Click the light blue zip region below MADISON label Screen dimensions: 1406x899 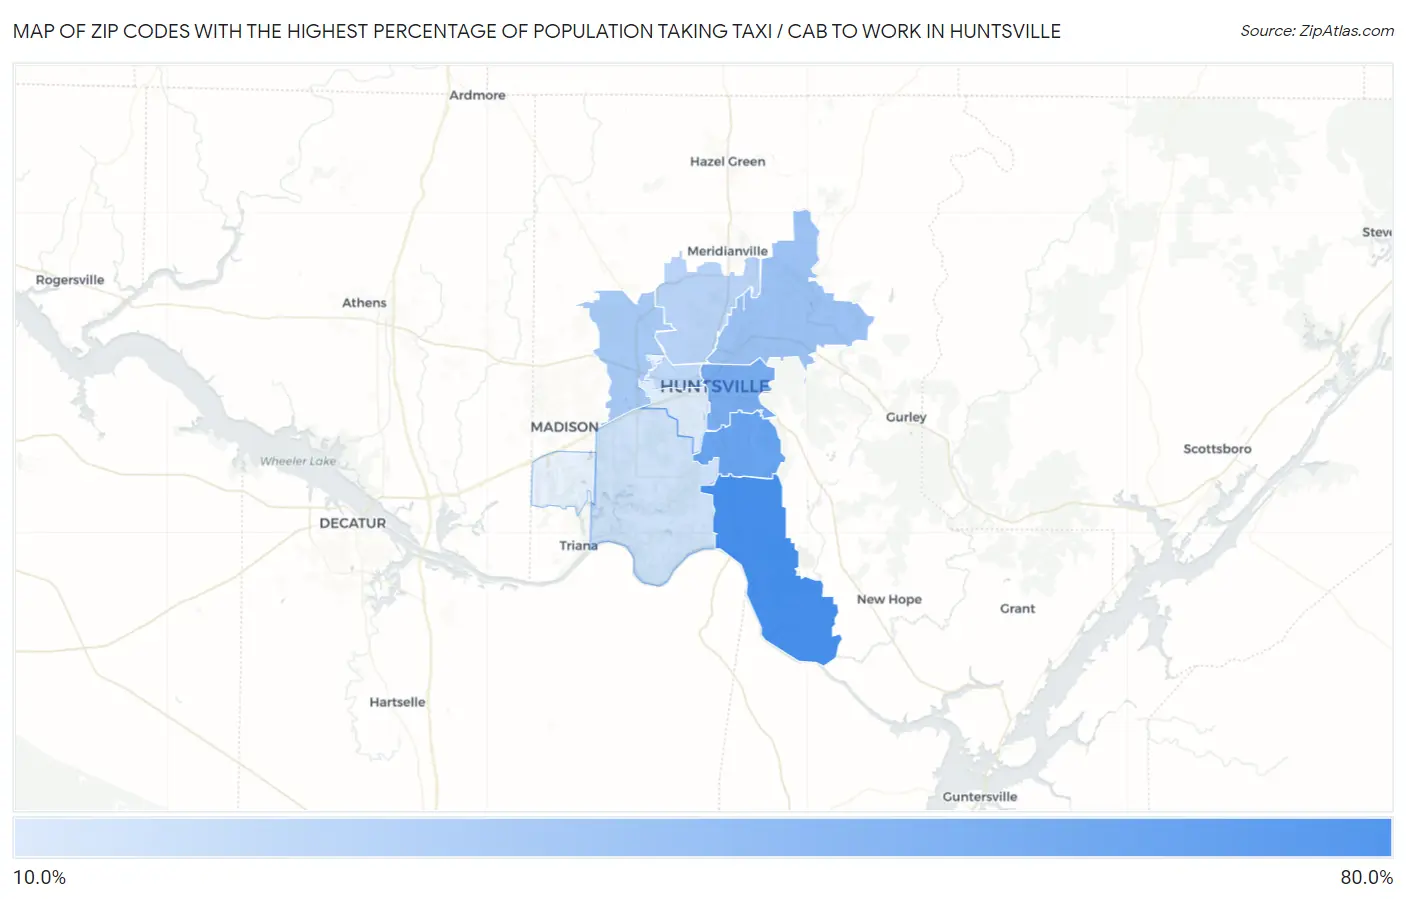(x=562, y=480)
